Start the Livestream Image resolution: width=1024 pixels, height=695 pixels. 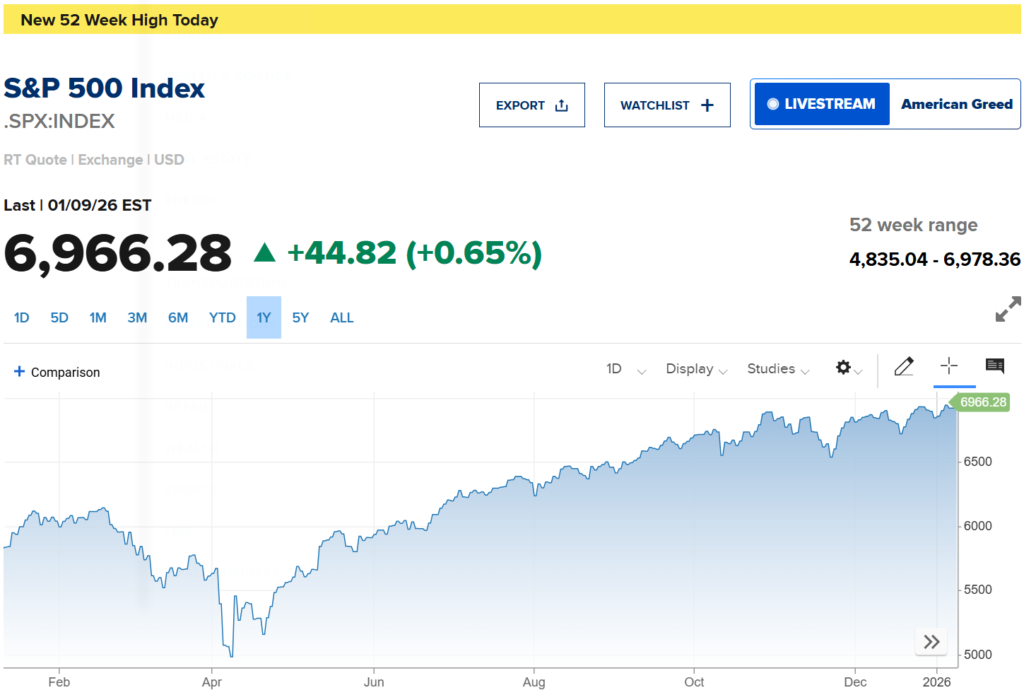tap(821, 104)
